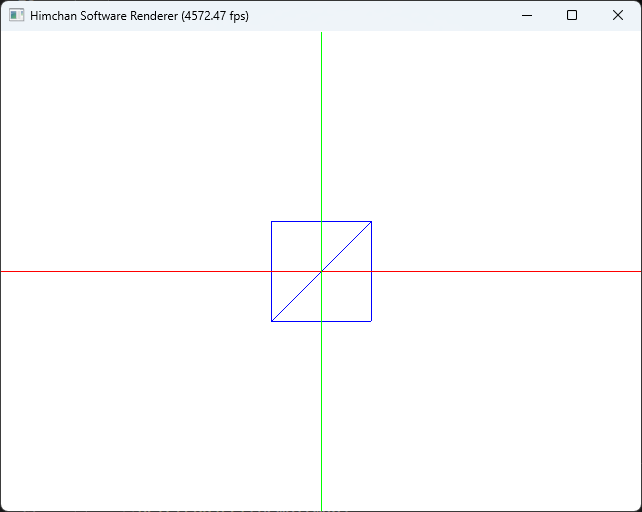Click the renderer app icon in title bar
The height and width of the screenshot is (512, 642).
(x=16, y=16)
